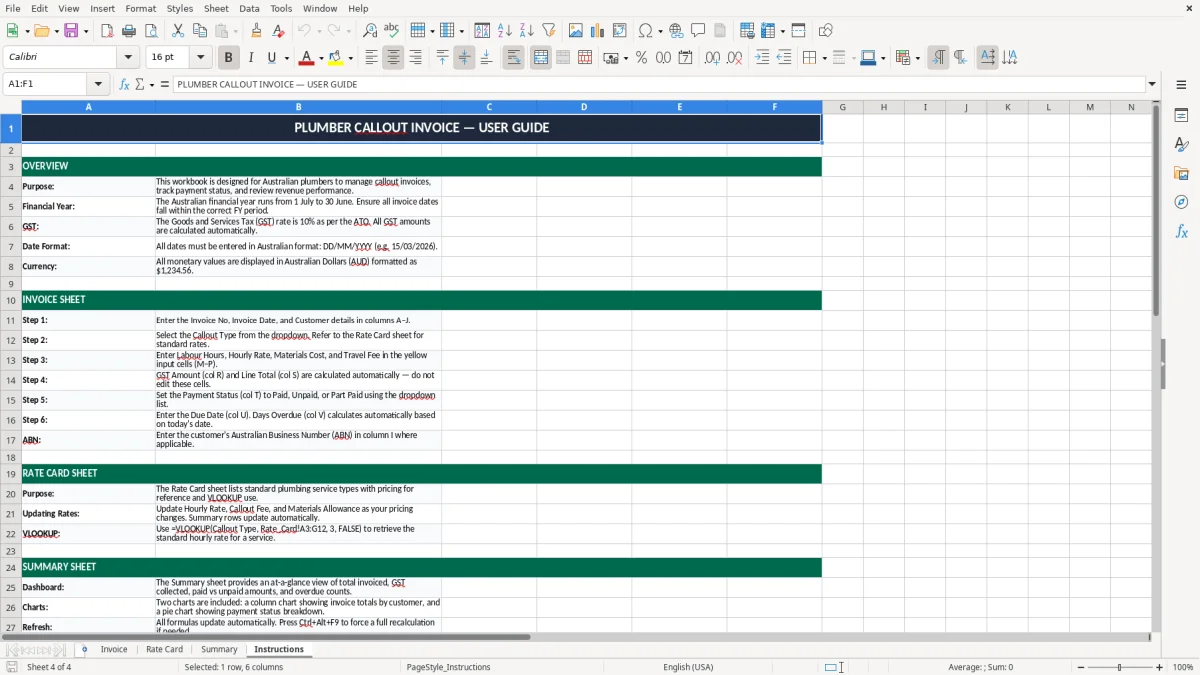Toggle Bold formatting
Image resolution: width=1200 pixels, height=675 pixels.
228,58
